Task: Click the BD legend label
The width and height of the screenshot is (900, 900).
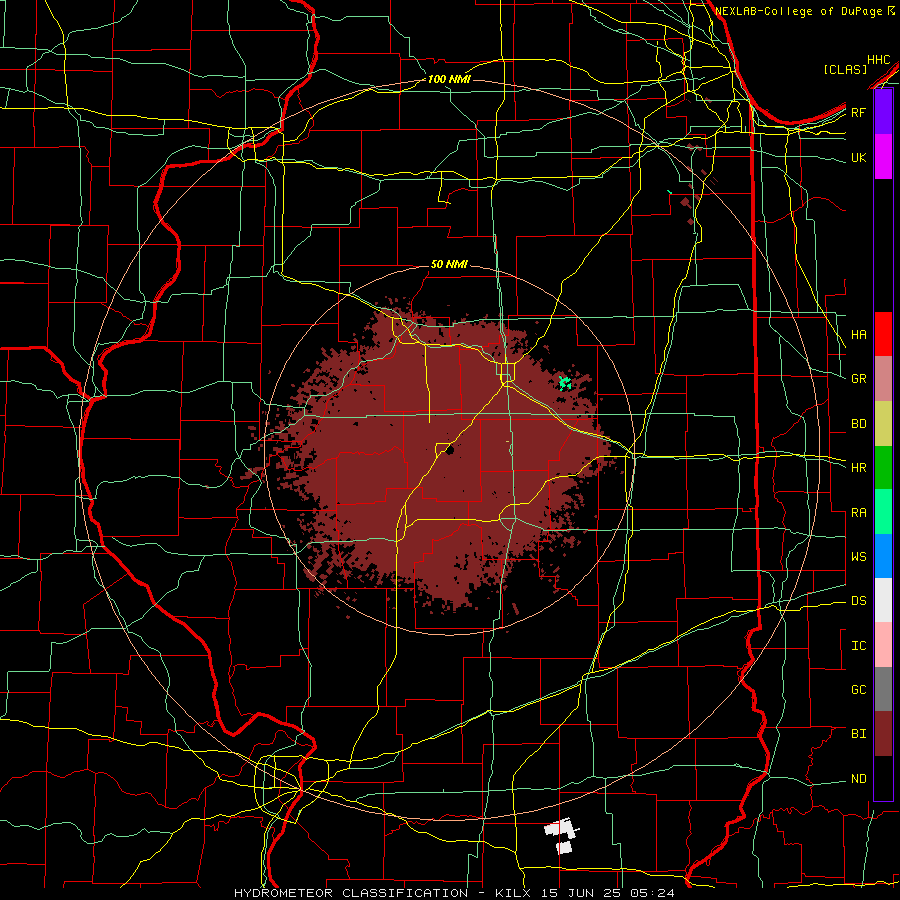Action: pyautogui.click(x=859, y=424)
